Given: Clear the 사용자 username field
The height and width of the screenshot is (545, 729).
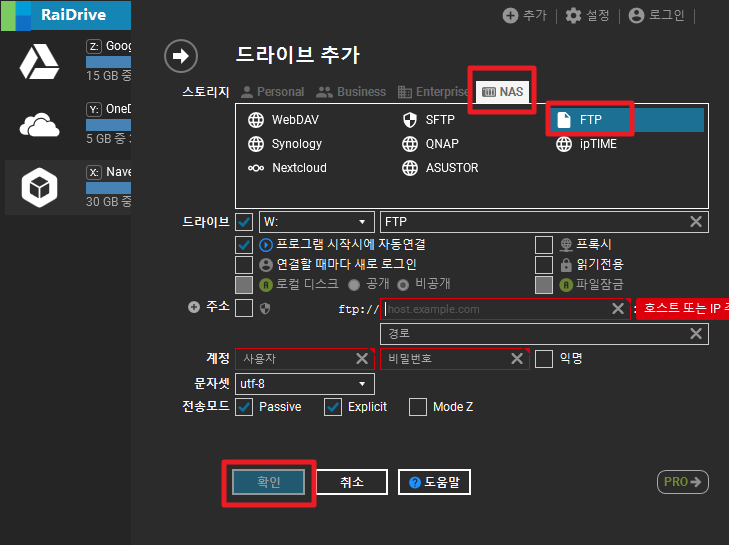Looking at the screenshot, I should [362, 359].
